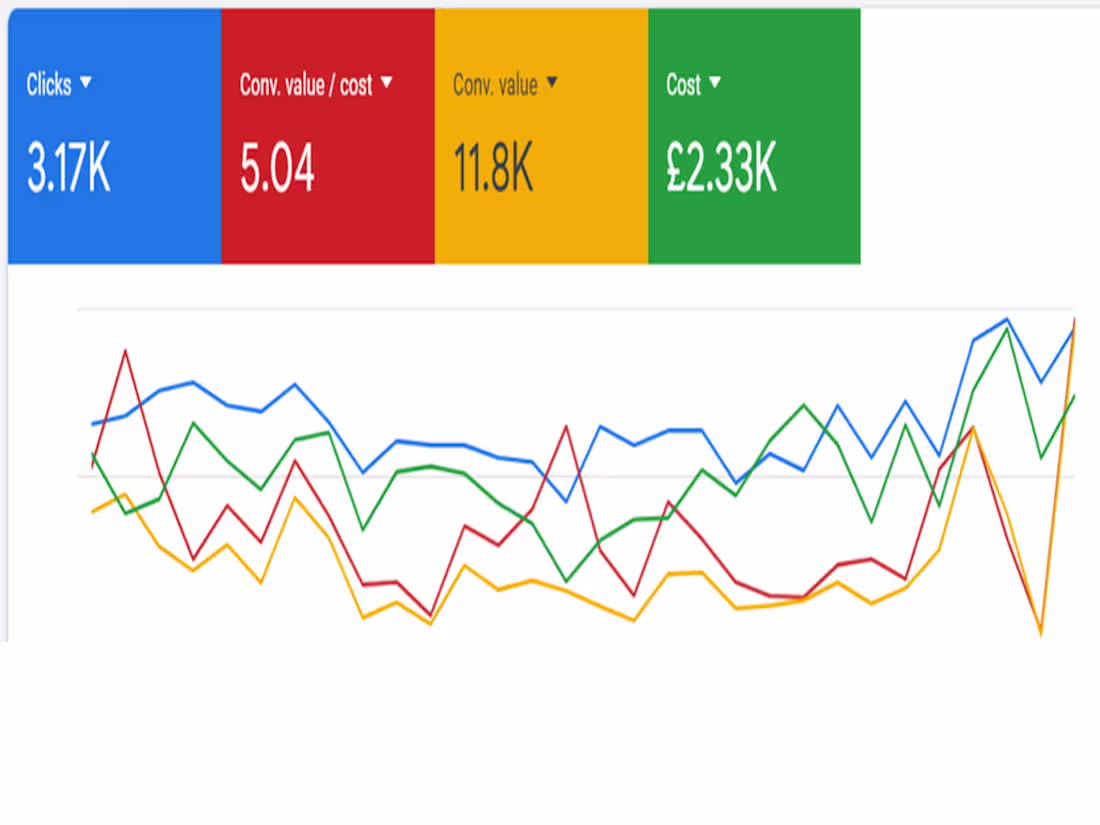The height and width of the screenshot is (825, 1100).
Task: Open the Clicks metric dropdown arrow
Action: click(x=86, y=85)
